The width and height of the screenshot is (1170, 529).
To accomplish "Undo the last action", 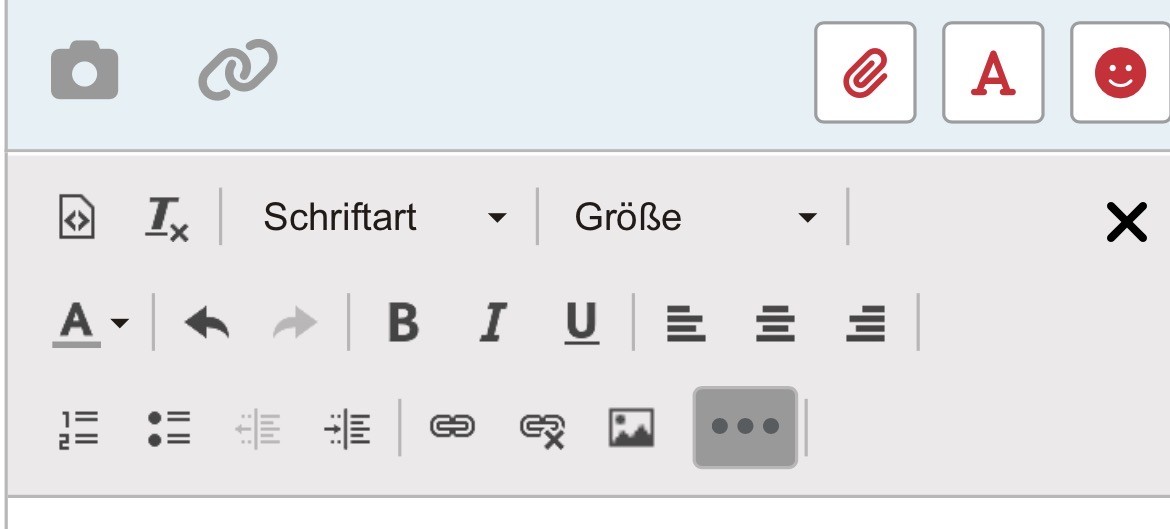I will [x=207, y=323].
